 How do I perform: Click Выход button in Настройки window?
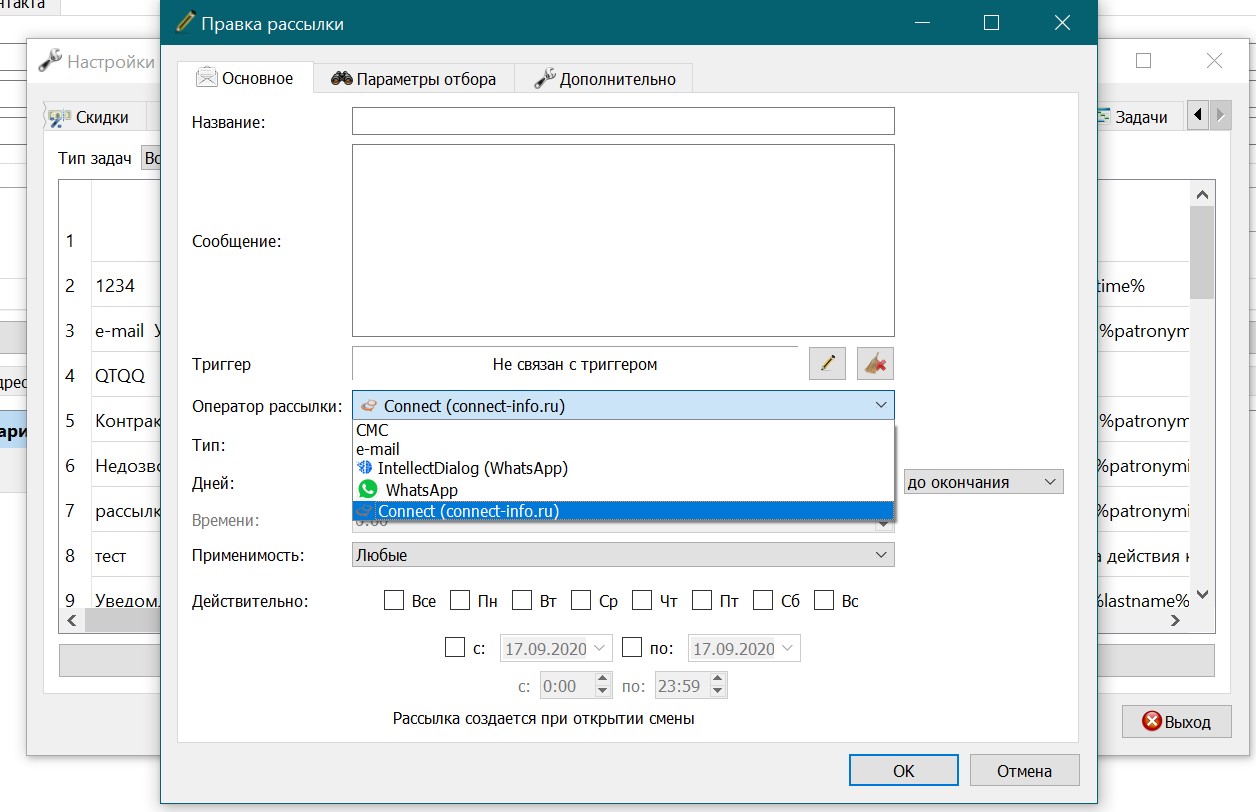tap(1176, 721)
